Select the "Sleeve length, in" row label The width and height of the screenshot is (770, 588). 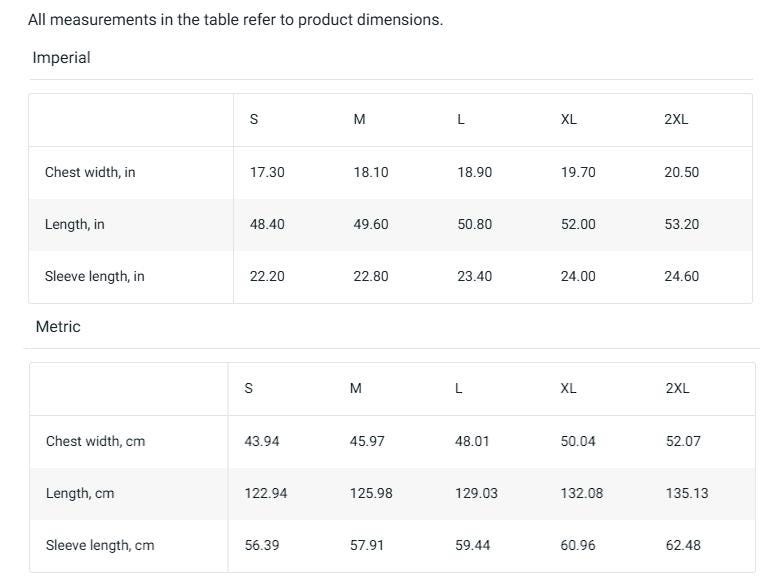(x=94, y=276)
